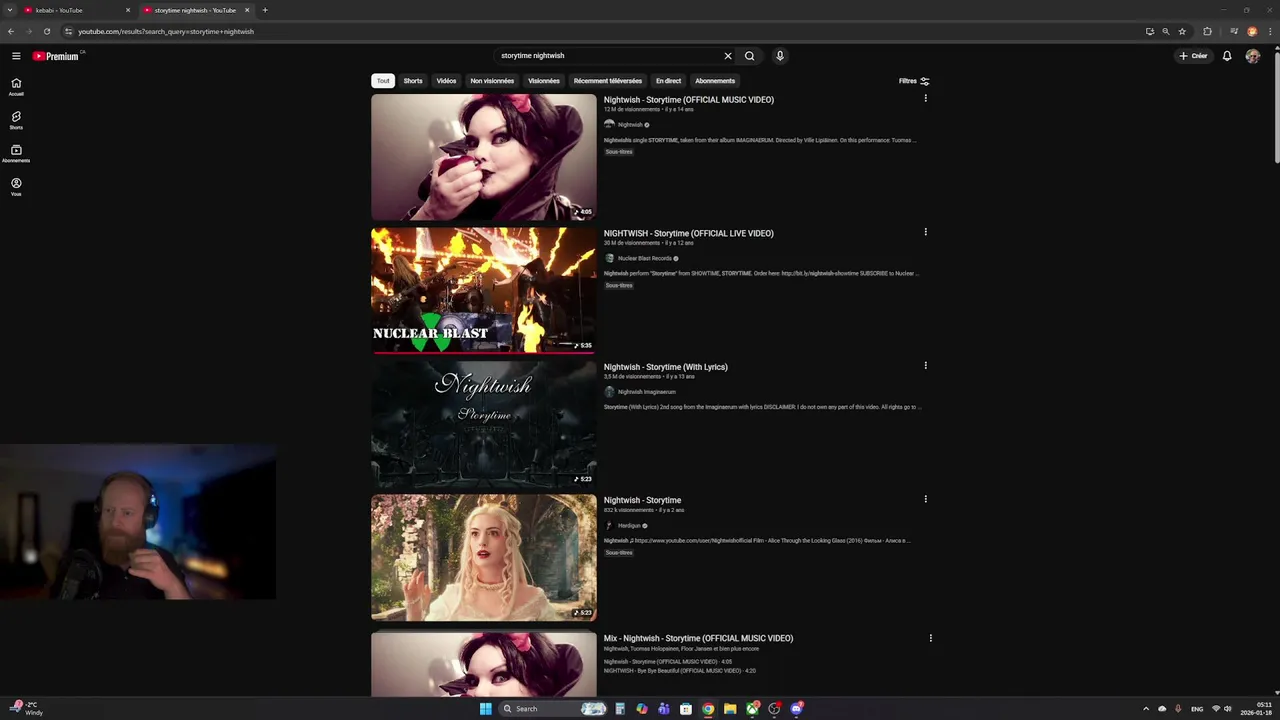Open Chrome media controls icon

[x=1234, y=31]
